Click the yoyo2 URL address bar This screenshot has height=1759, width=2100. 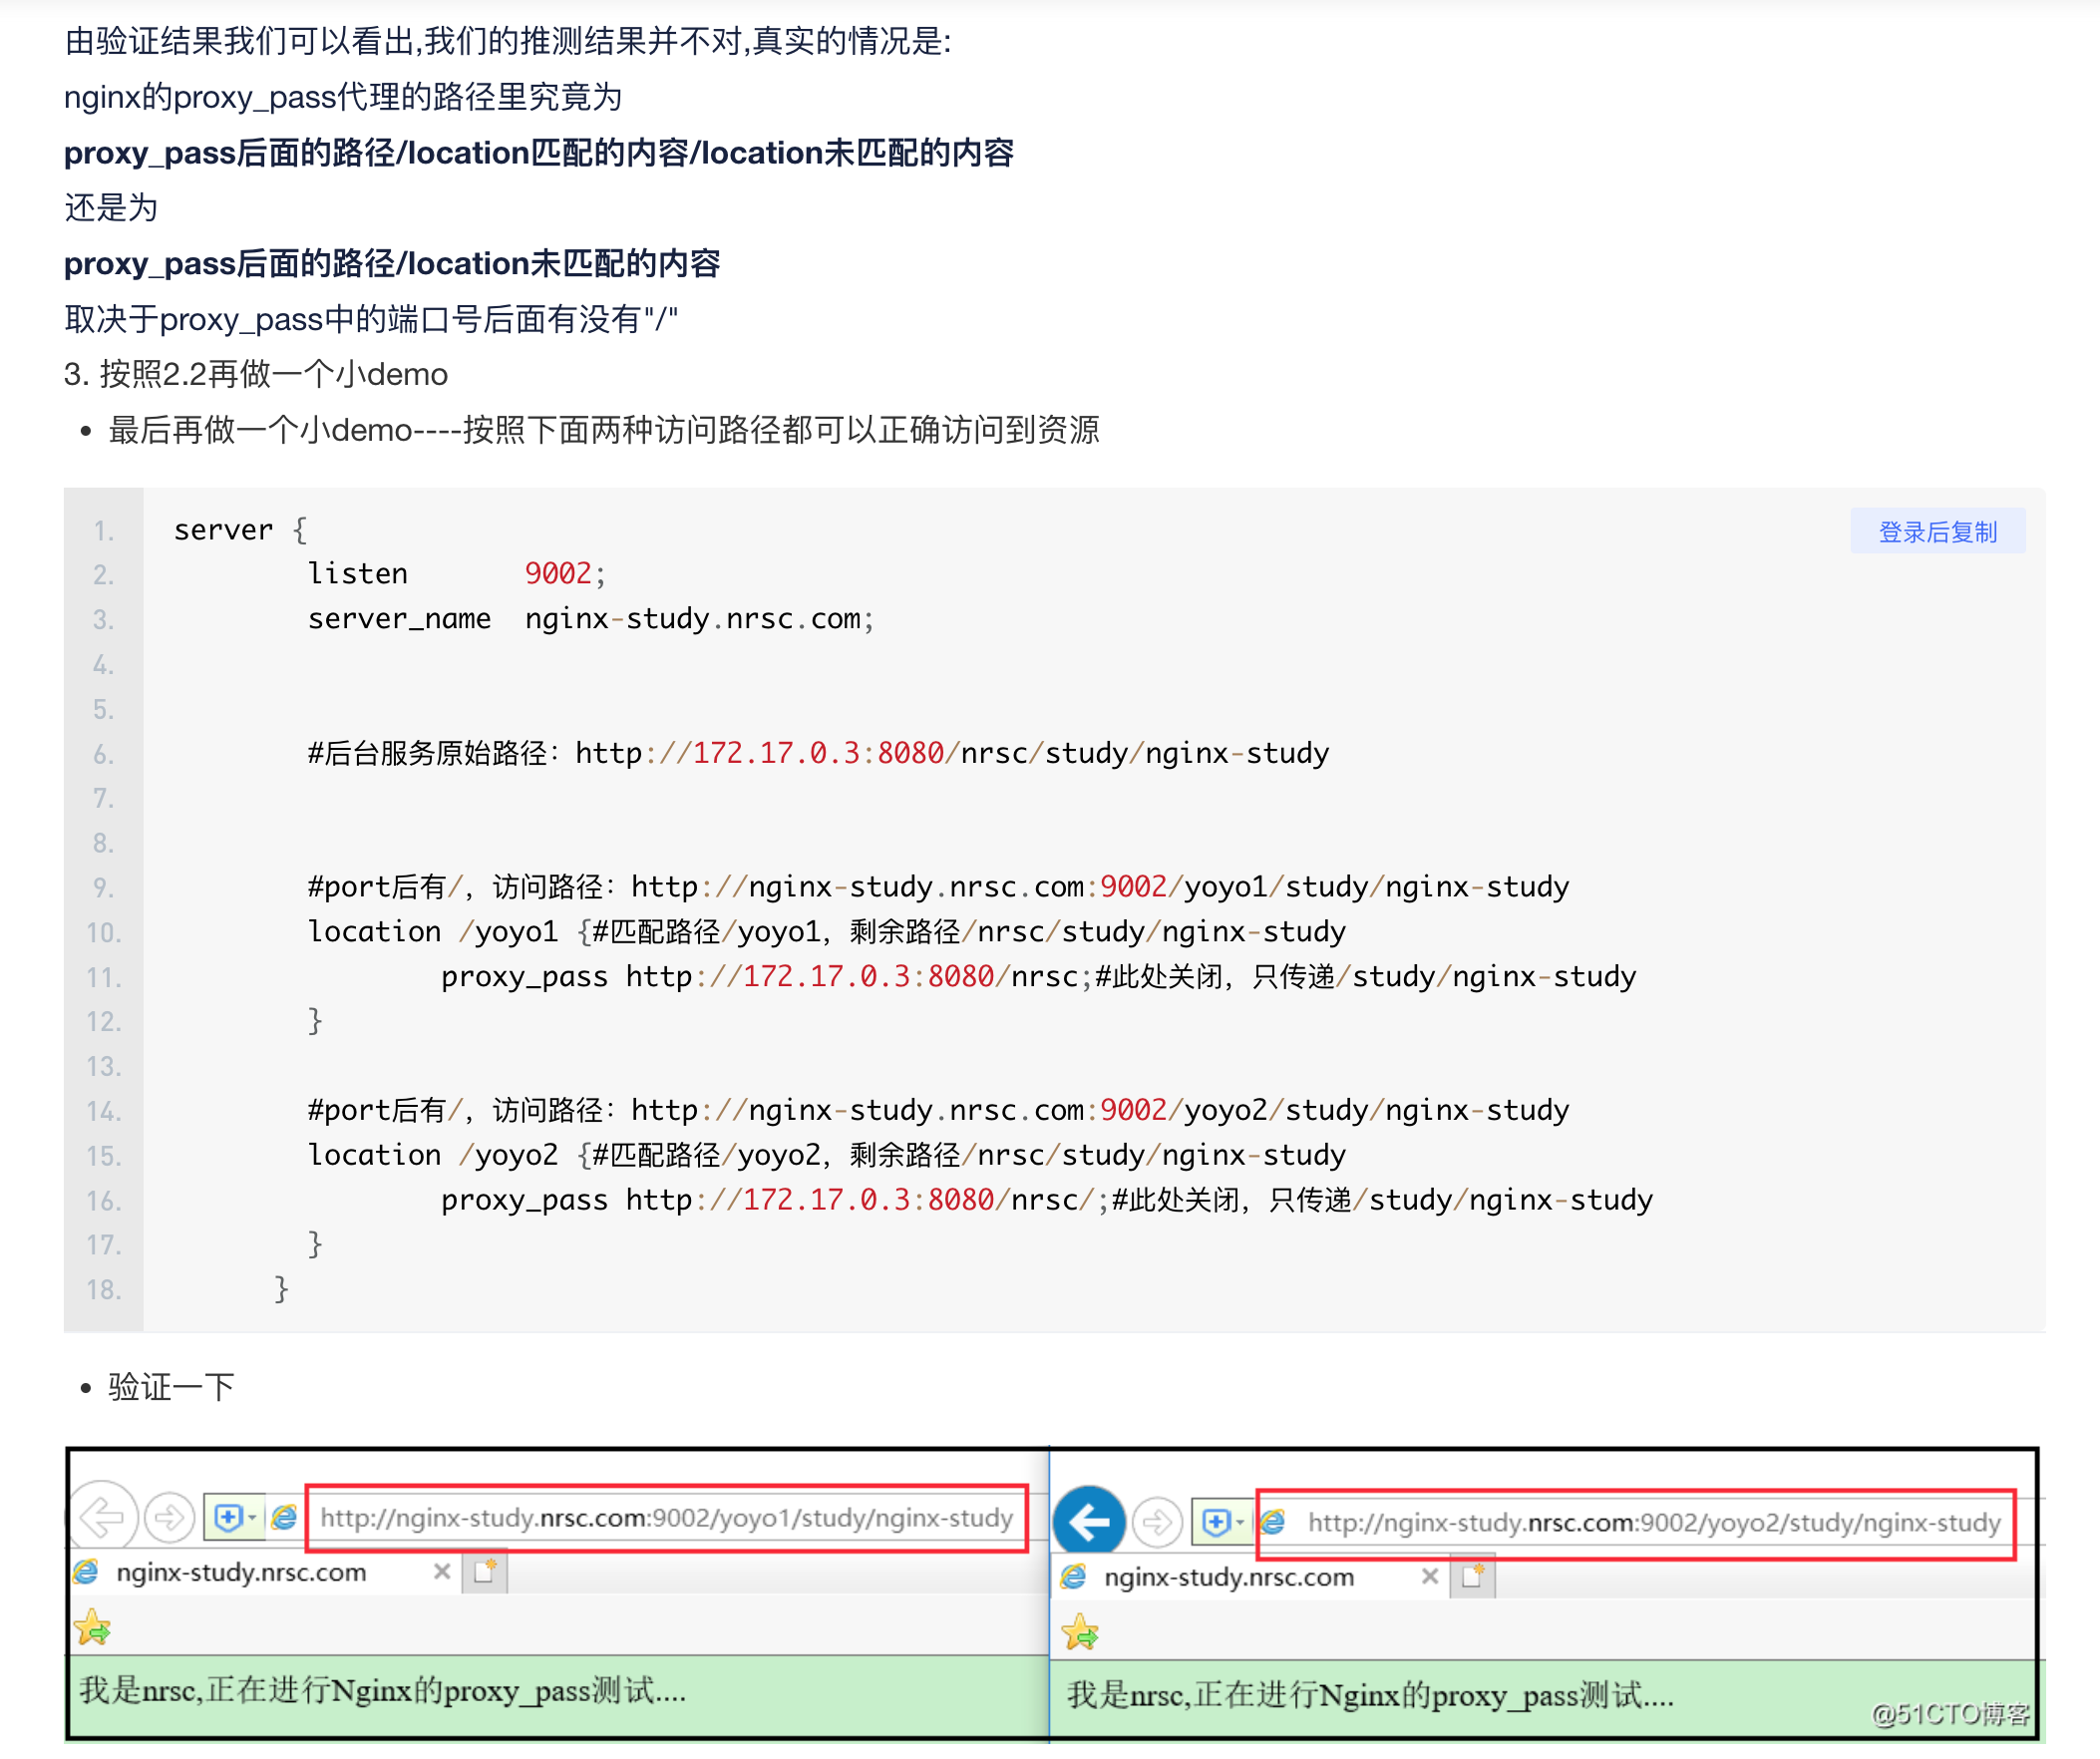click(1653, 1523)
